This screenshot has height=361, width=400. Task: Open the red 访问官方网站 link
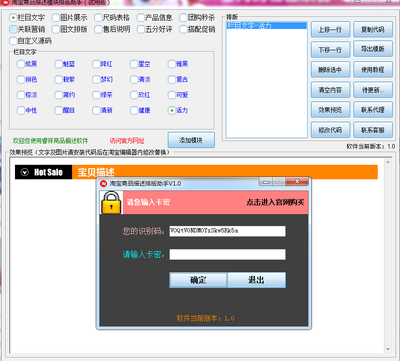coord(127,141)
